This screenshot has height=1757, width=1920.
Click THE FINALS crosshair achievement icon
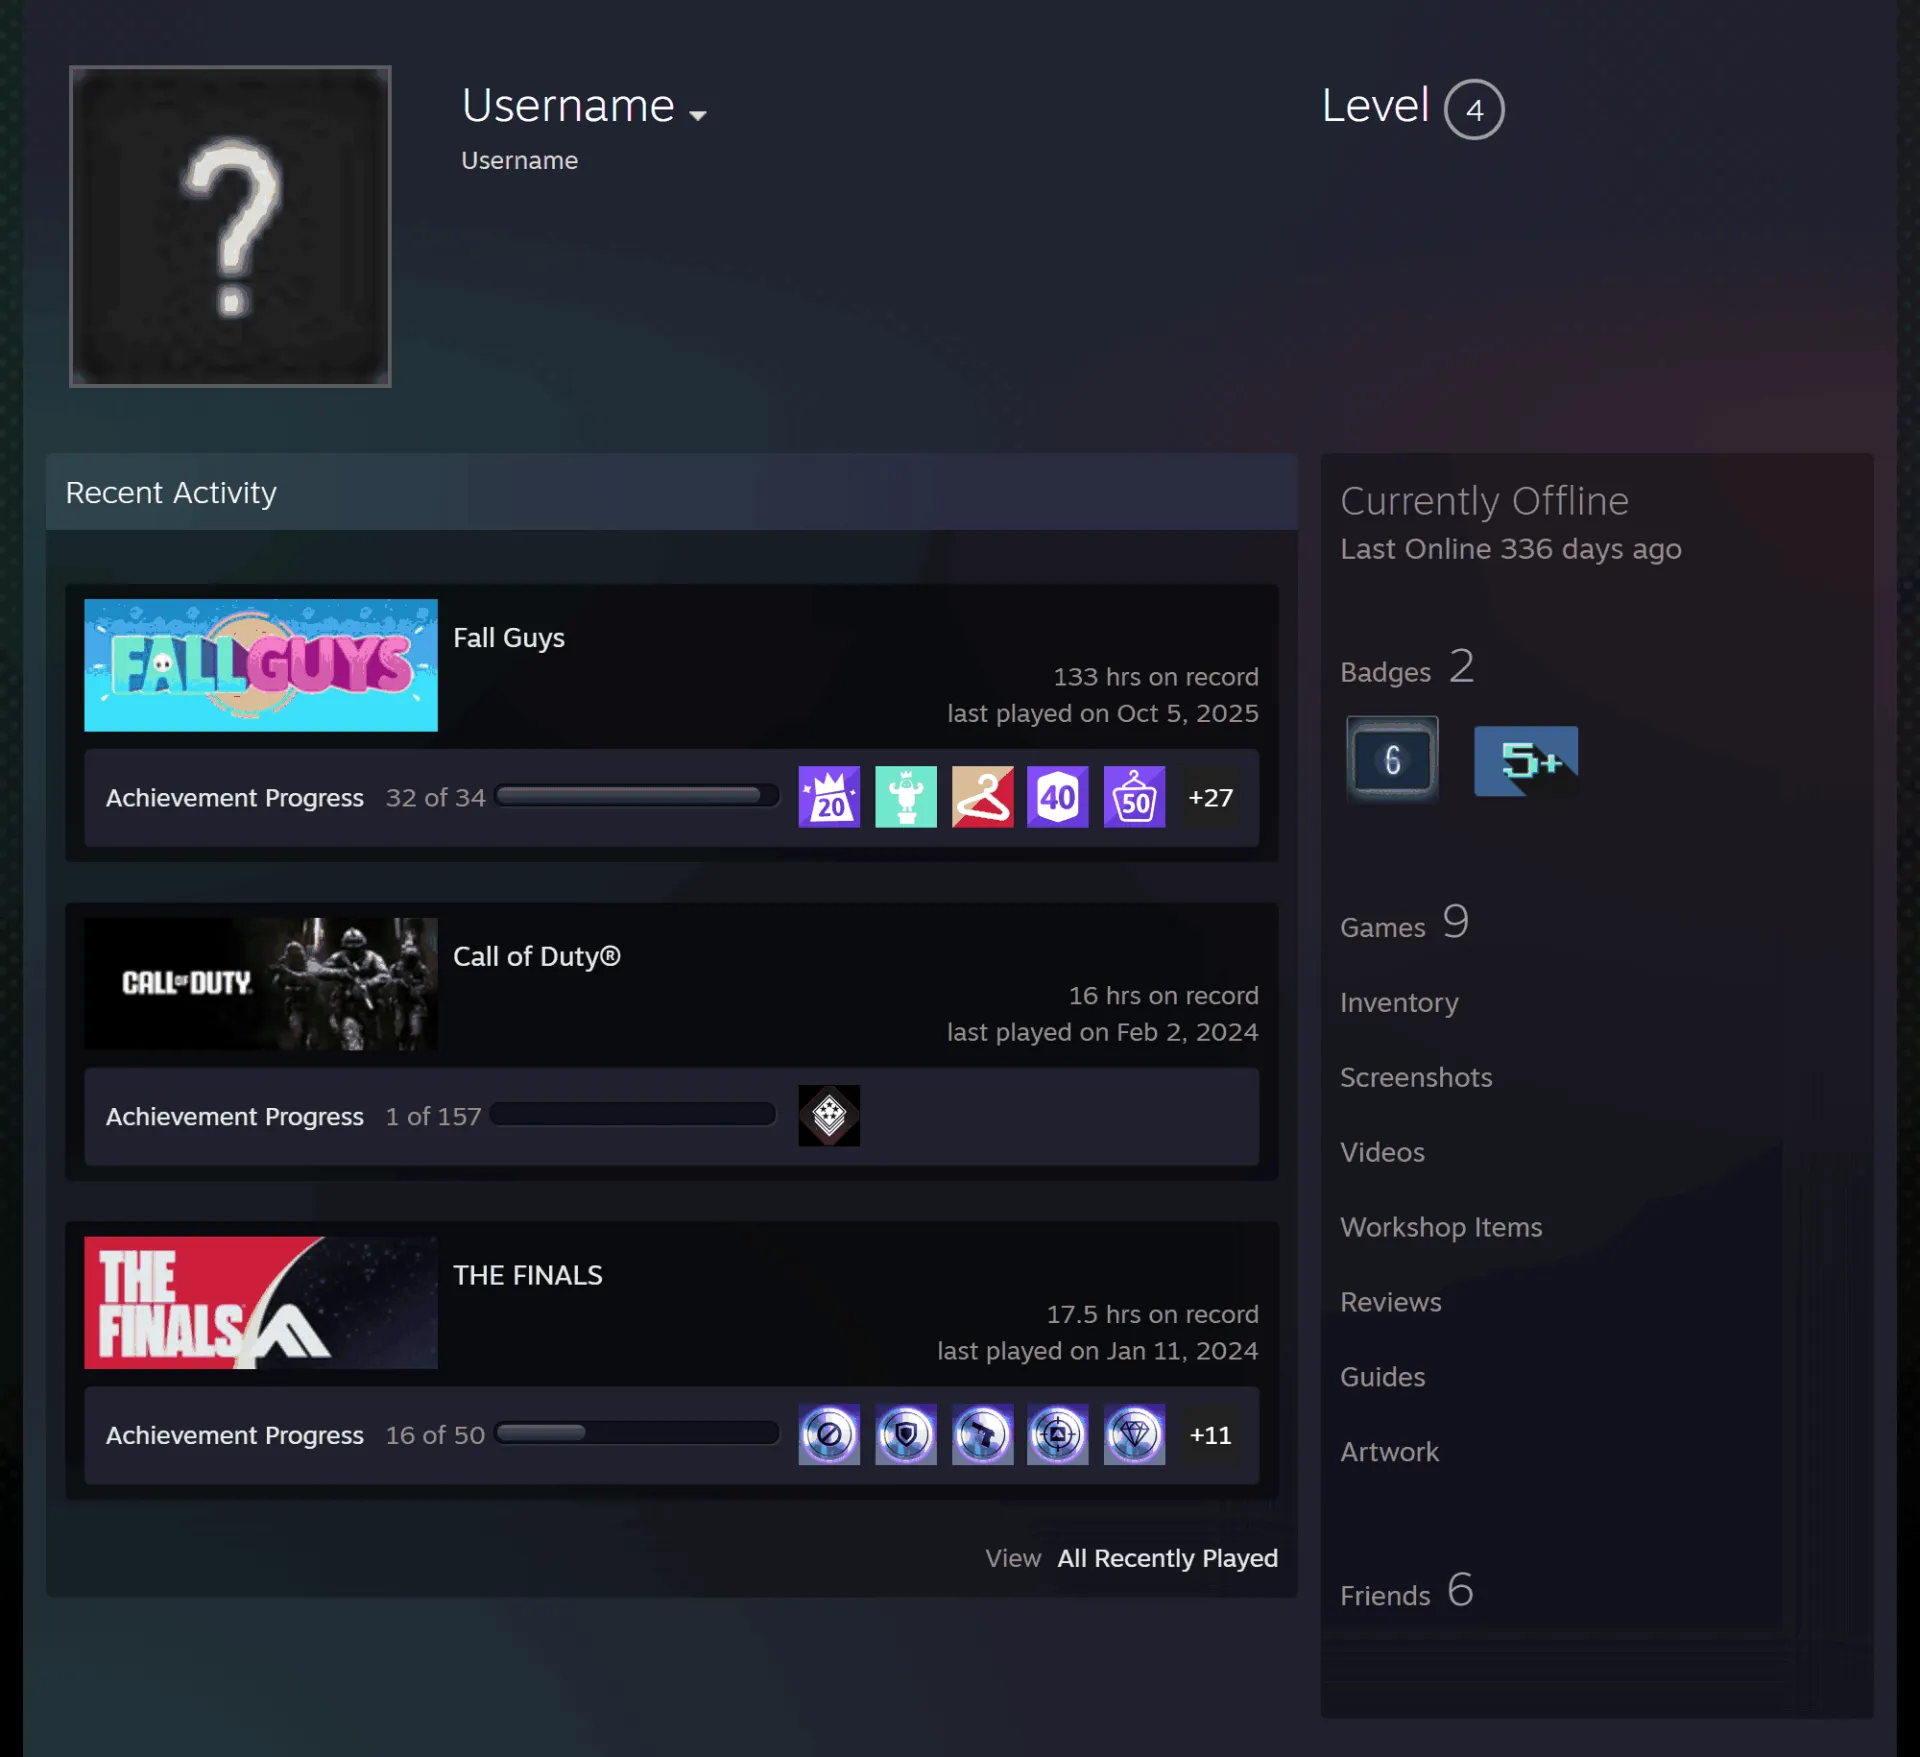(x=1058, y=1434)
